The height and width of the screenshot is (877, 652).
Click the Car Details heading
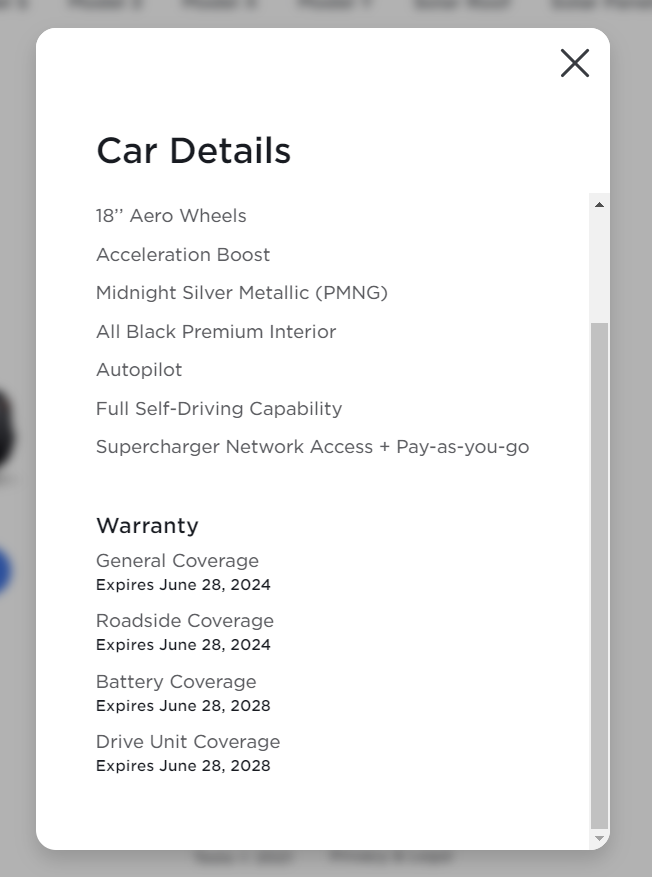(x=193, y=151)
